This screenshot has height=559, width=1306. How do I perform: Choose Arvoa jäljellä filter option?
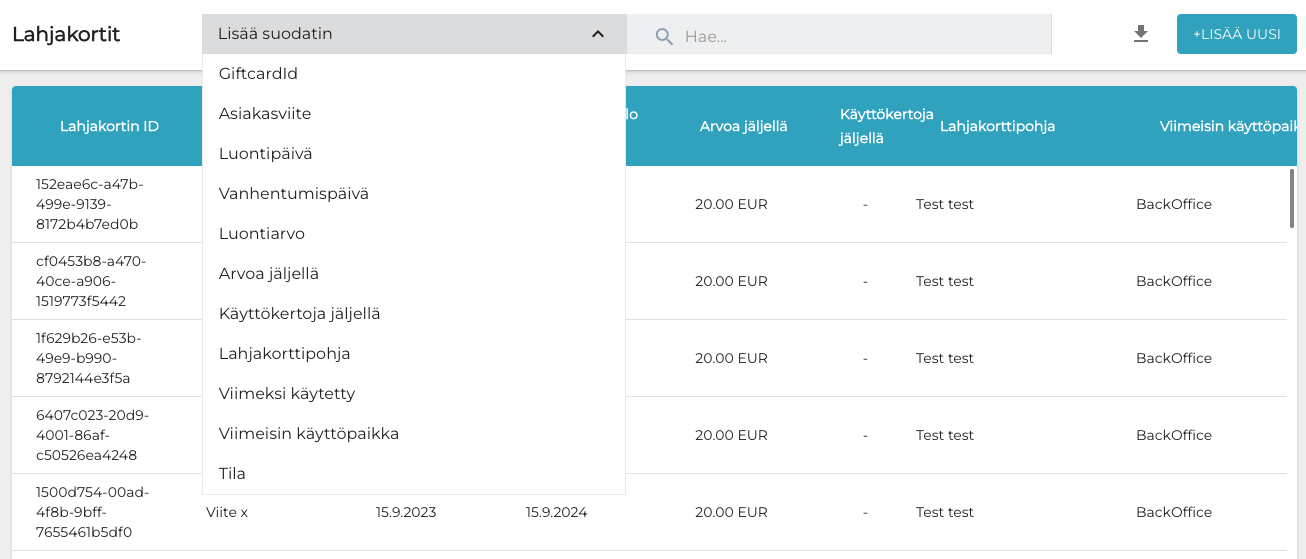click(x=268, y=274)
